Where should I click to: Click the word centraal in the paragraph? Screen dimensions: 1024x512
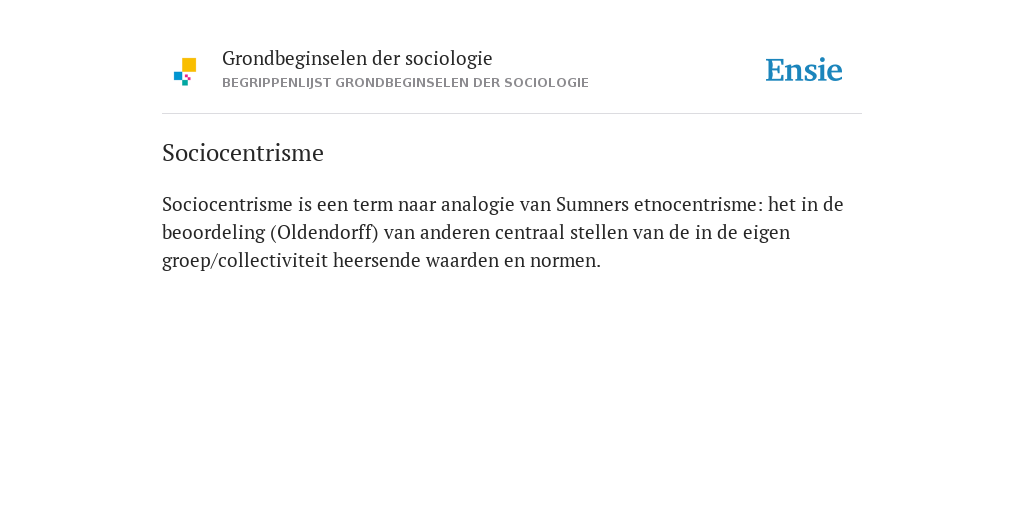[528, 232]
